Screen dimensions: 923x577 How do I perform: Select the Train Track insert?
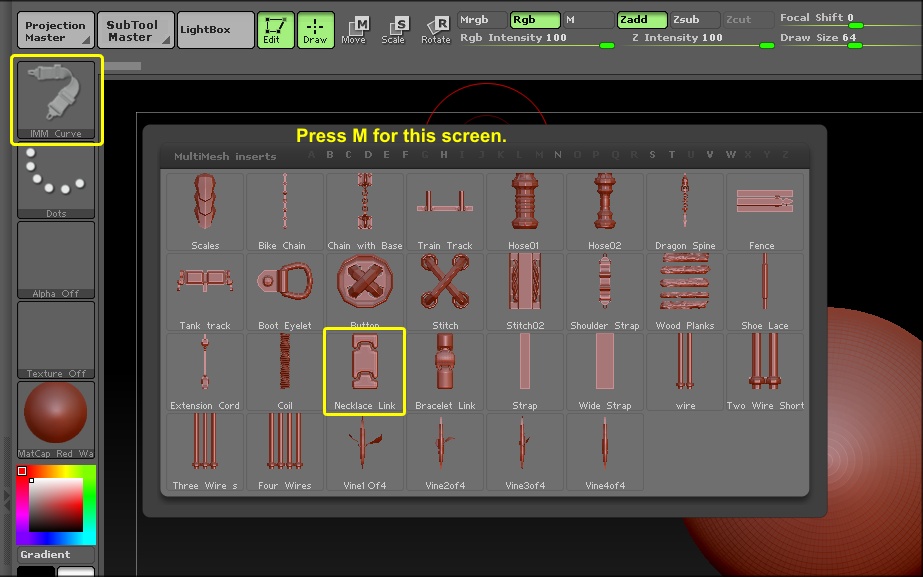point(445,212)
